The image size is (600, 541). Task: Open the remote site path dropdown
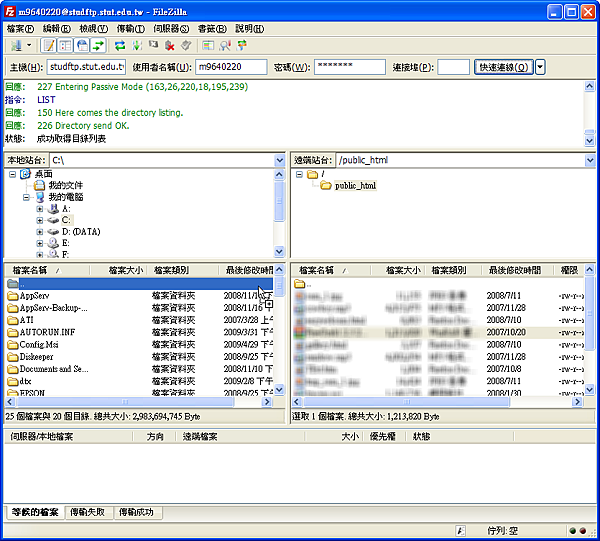tap(590, 160)
